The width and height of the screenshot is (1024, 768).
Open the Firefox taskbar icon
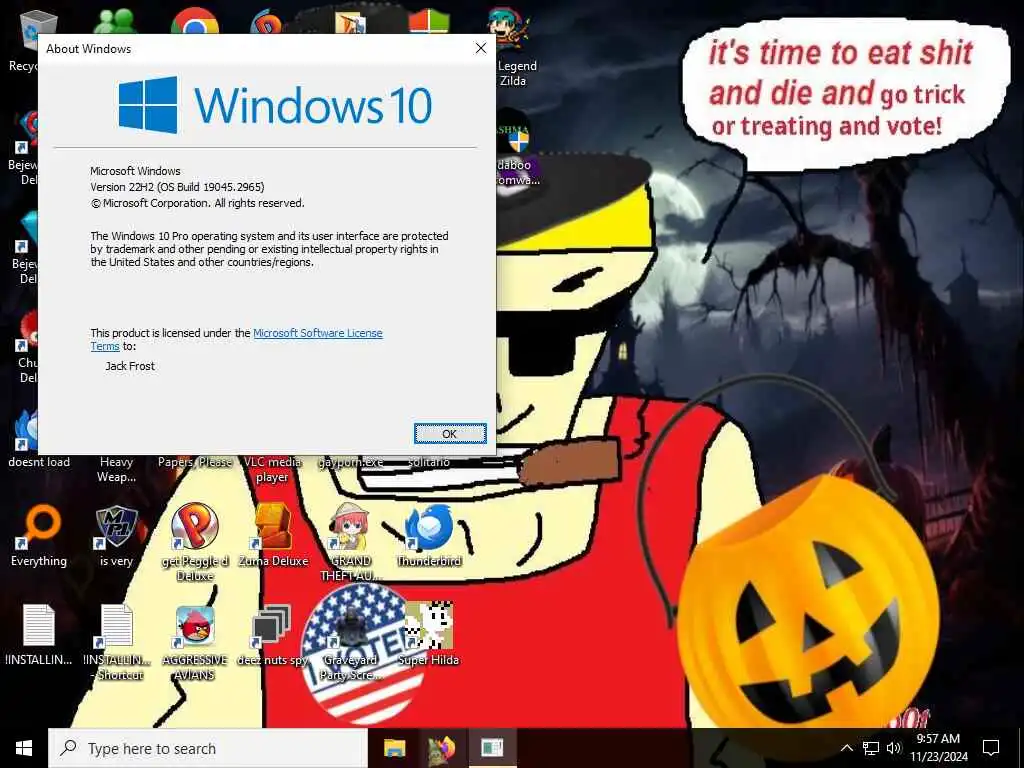click(443, 748)
